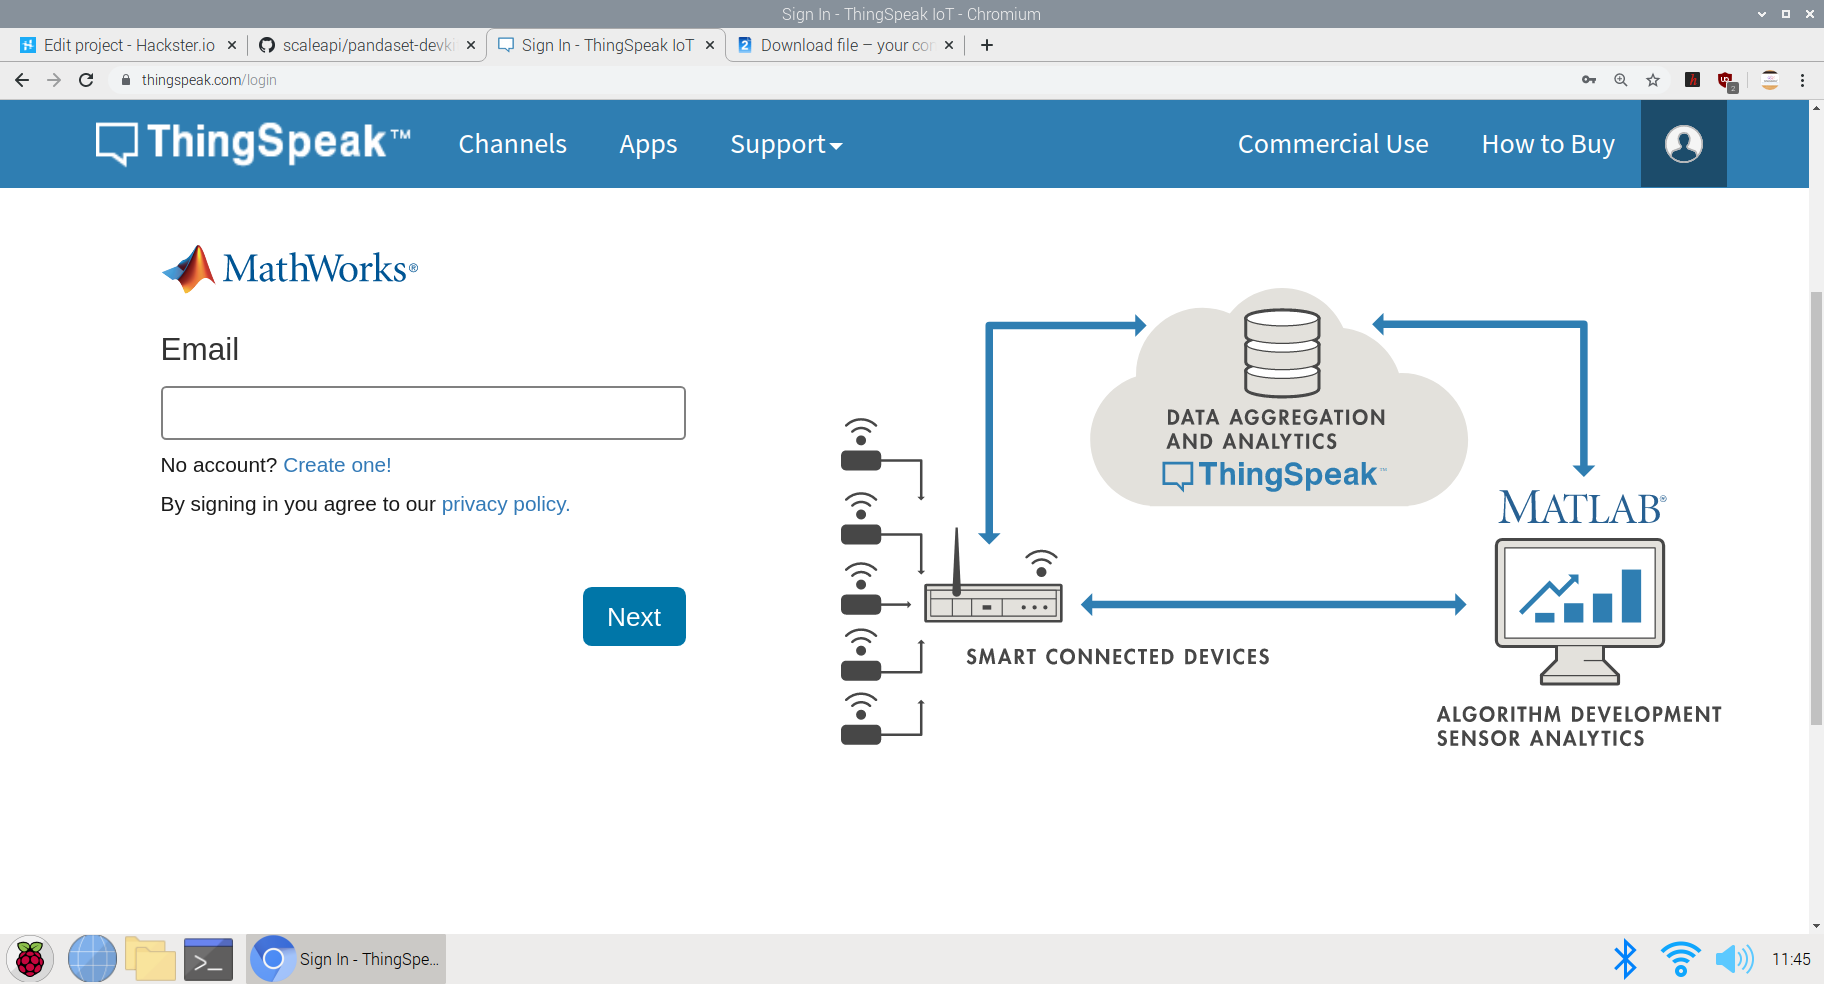1824x984 pixels.
Task: Open Chromium three-dot menu
Action: pyautogui.click(x=1803, y=80)
